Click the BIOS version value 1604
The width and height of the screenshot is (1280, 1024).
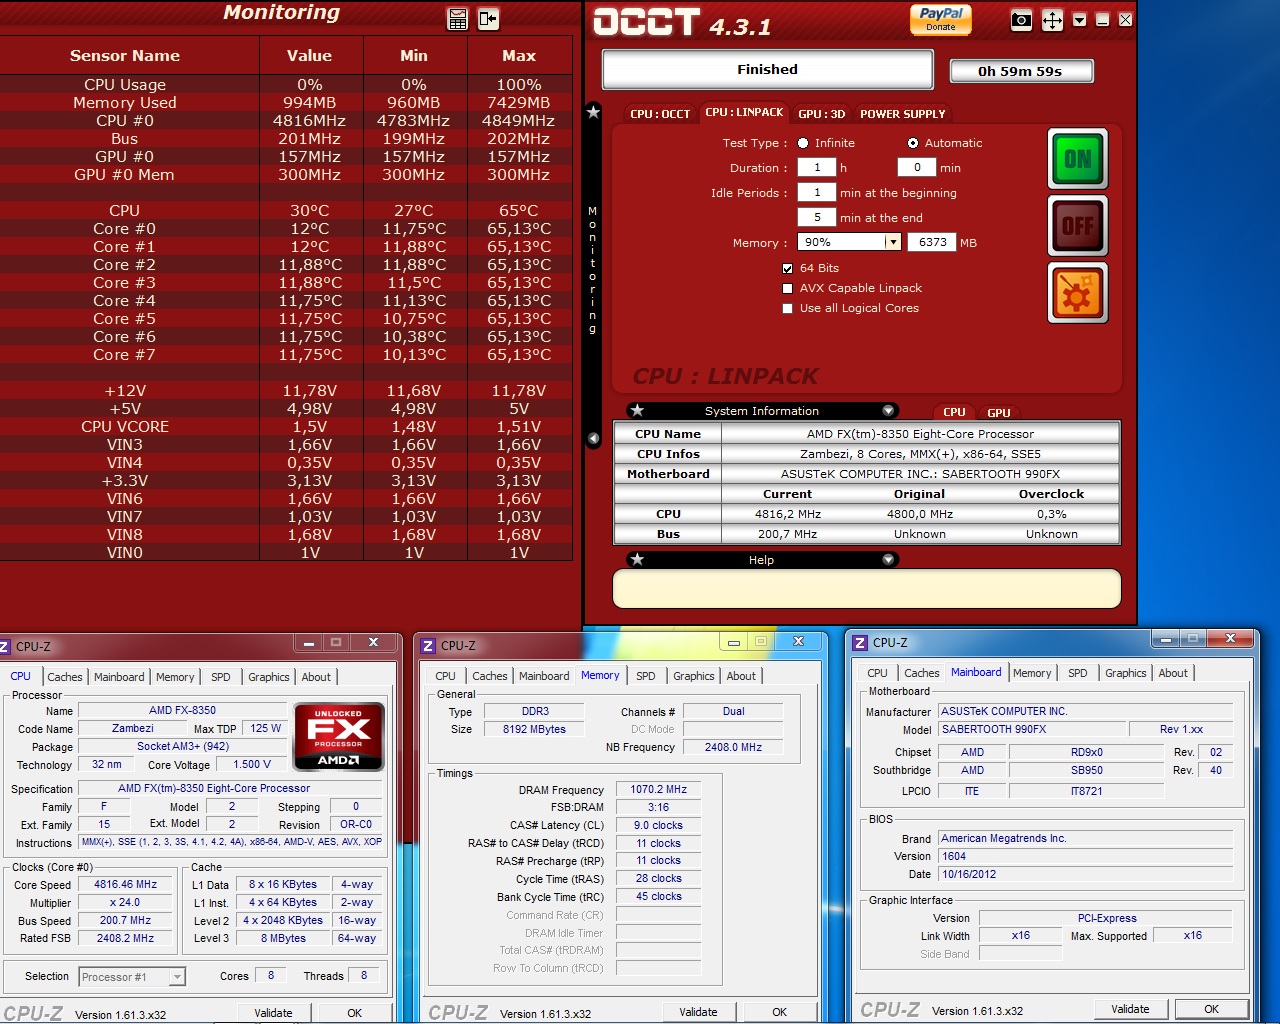[1086, 856]
